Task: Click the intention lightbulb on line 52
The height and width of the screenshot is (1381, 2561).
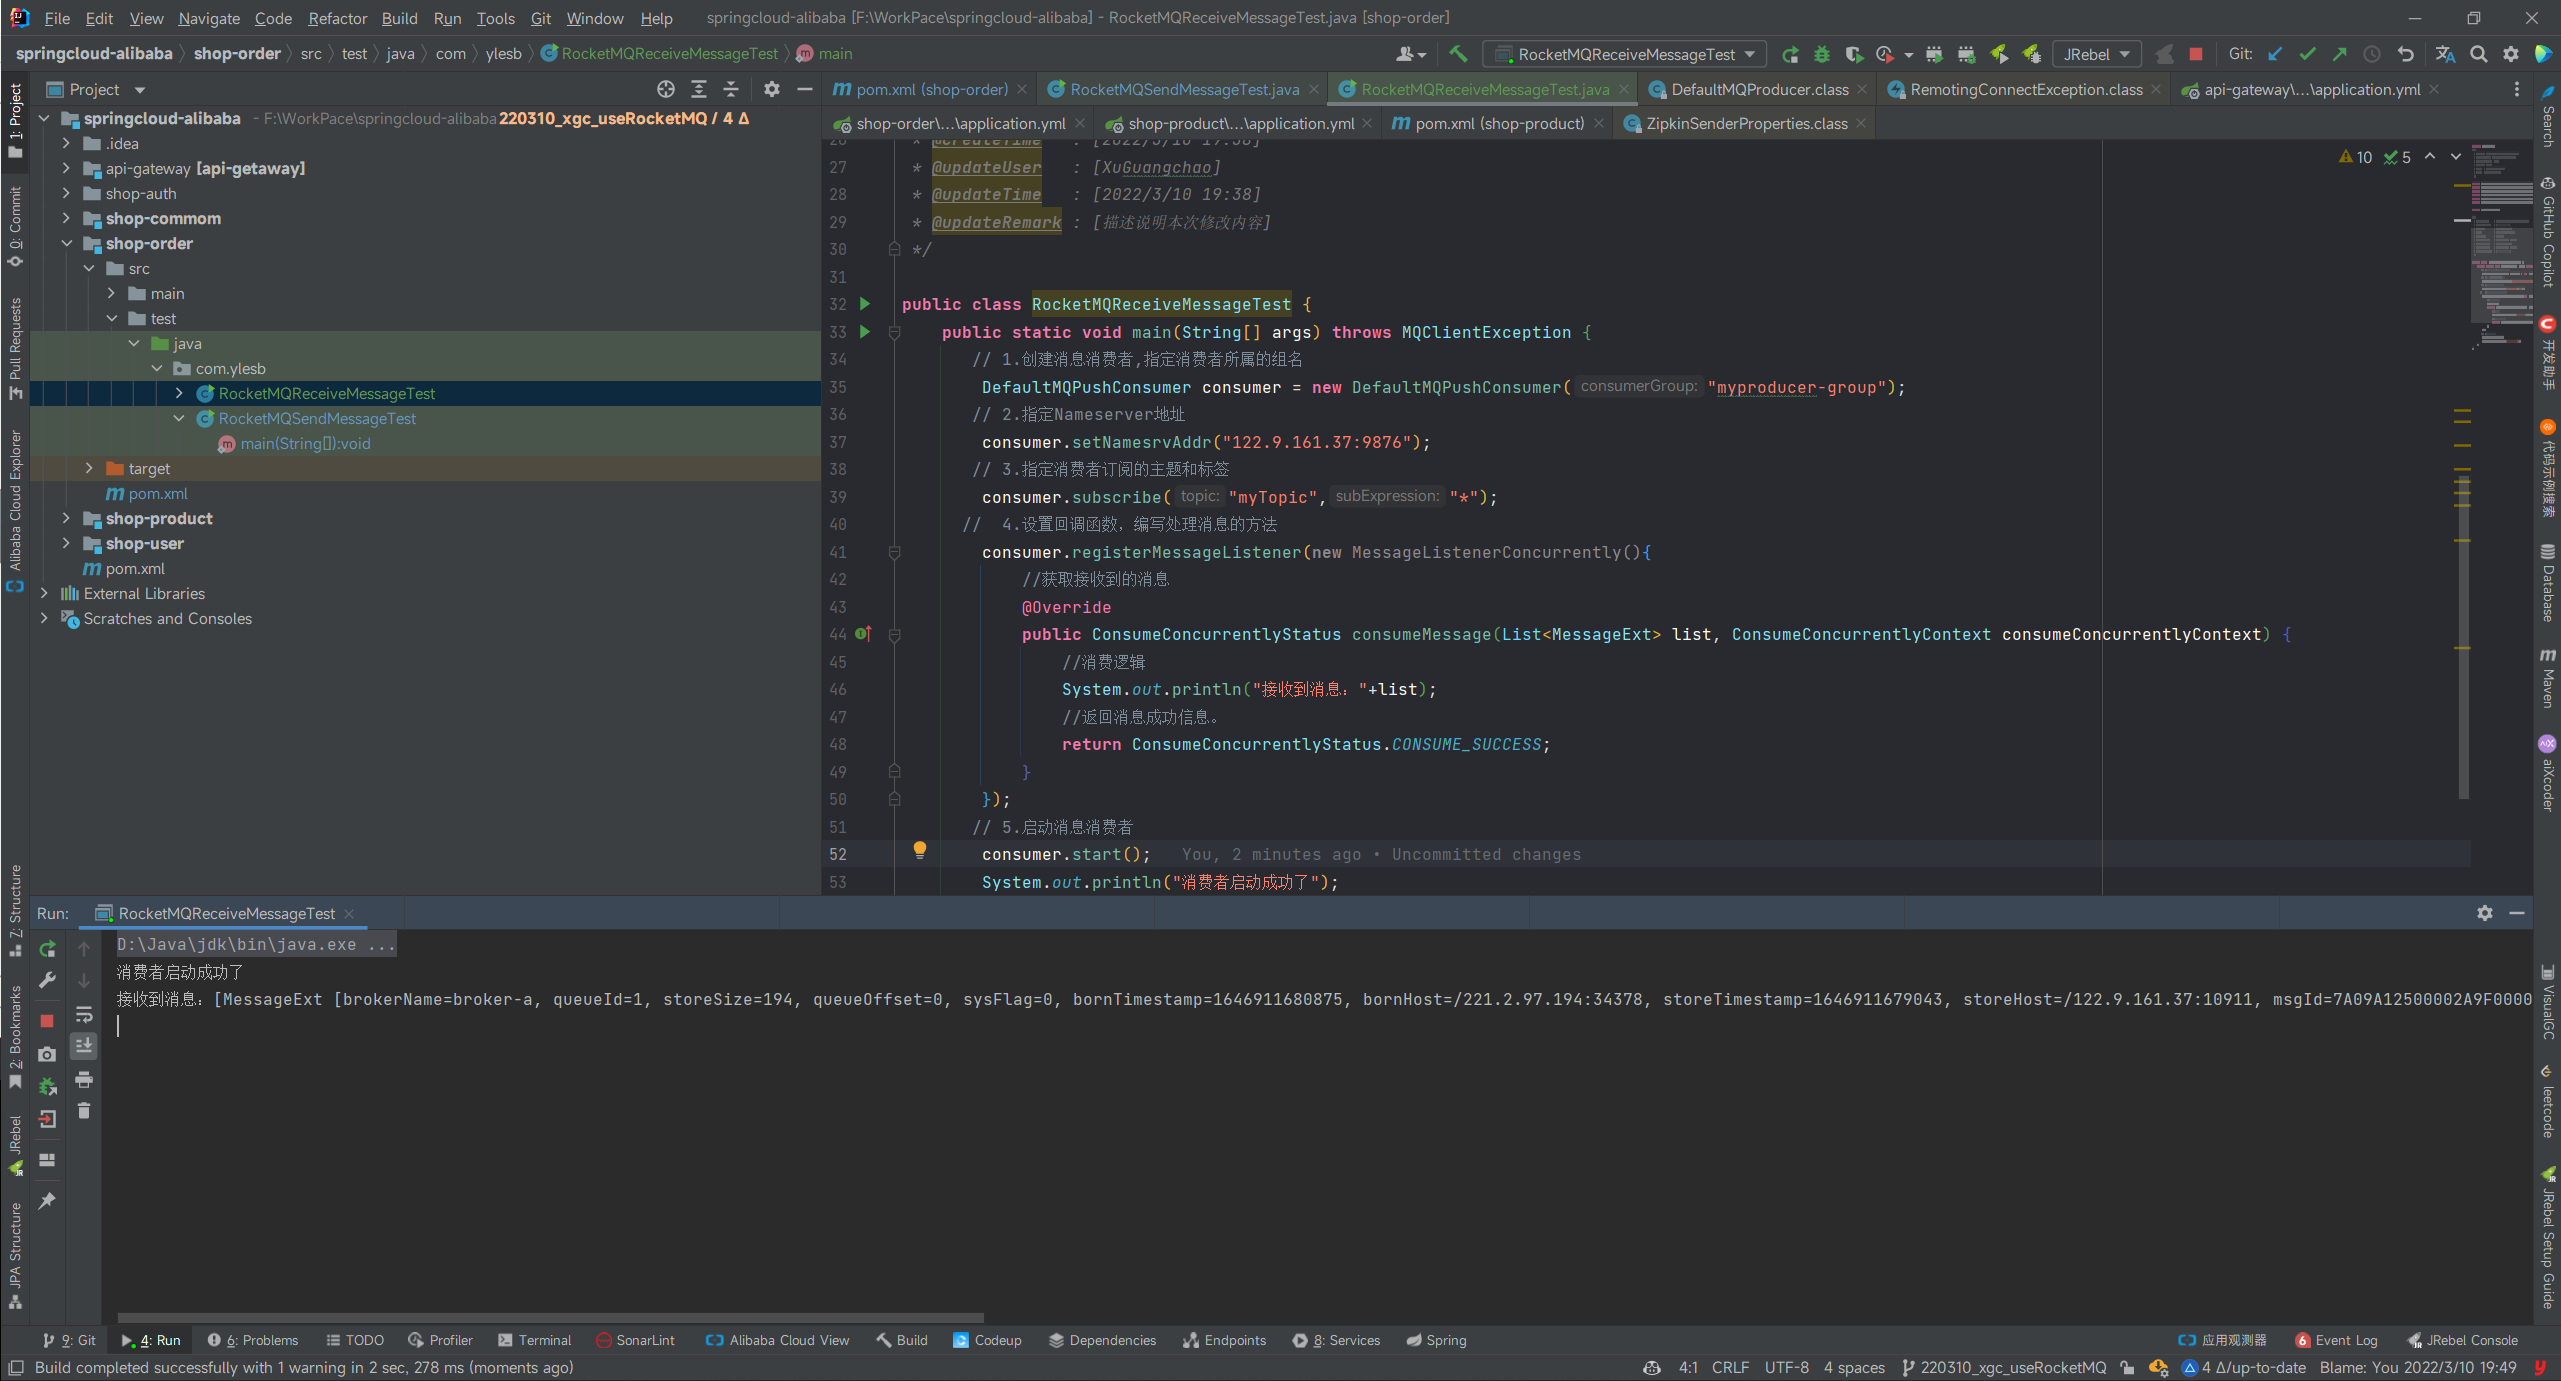Action: click(x=919, y=851)
